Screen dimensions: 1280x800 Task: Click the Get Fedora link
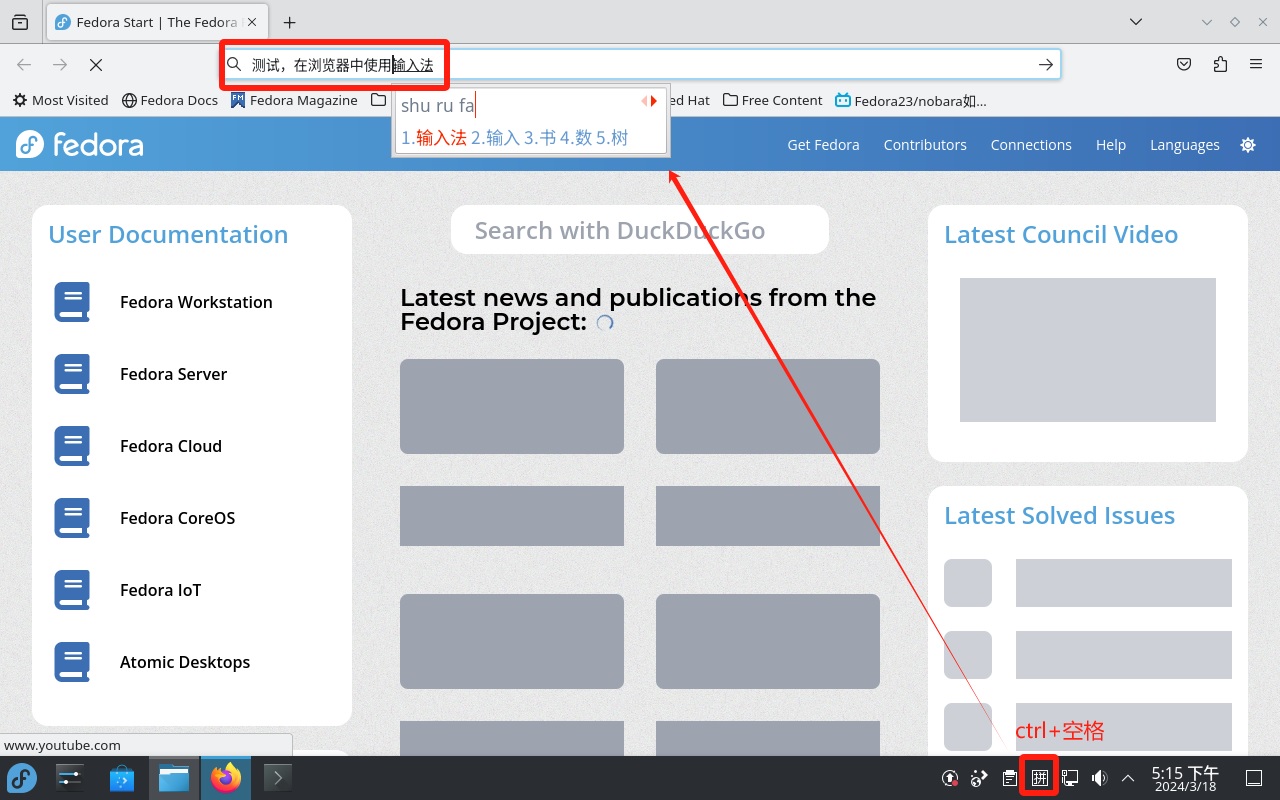823,145
